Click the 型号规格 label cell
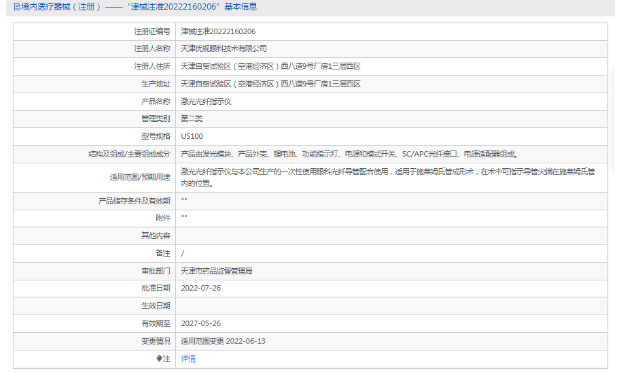 pos(95,136)
